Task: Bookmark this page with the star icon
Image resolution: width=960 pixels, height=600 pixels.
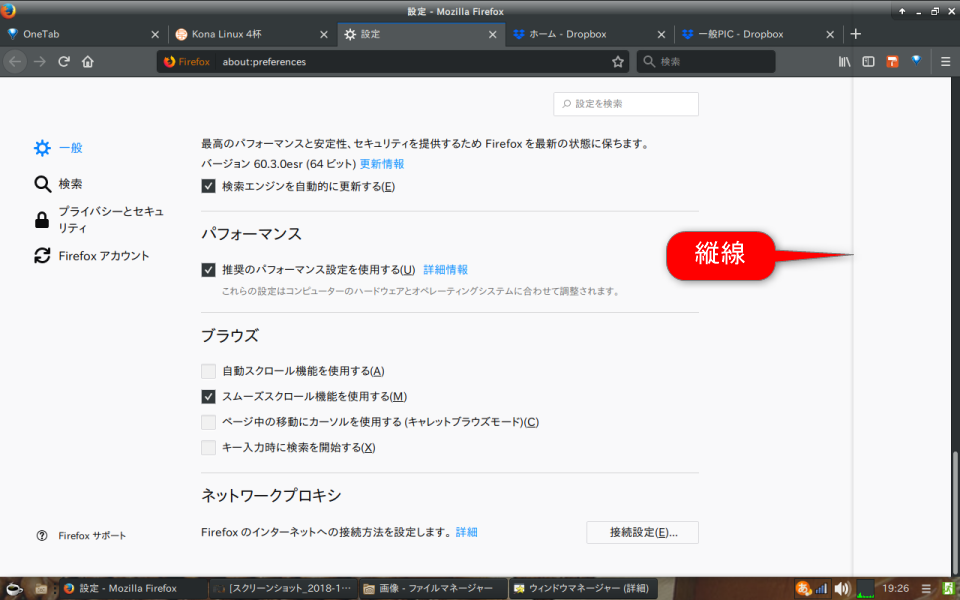Action: click(618, 62)
